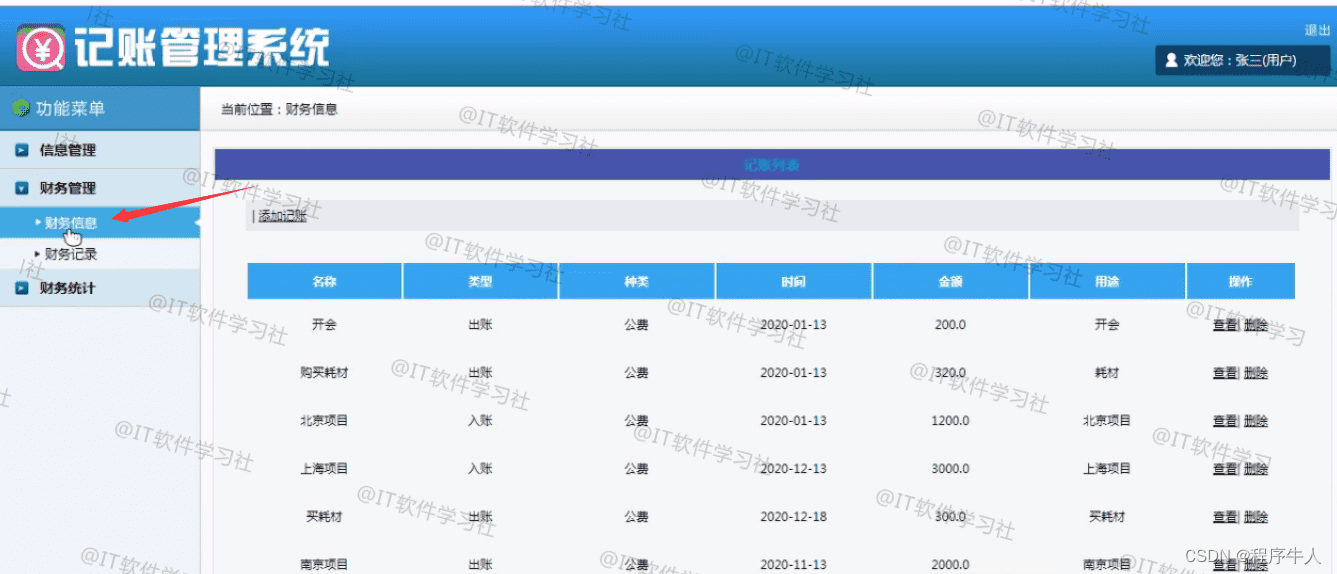The height and width of the screenshot is (574, 1337).
Task: Click the 入账 type cell in 北京项目 row
Action: [x=480, y=421]
